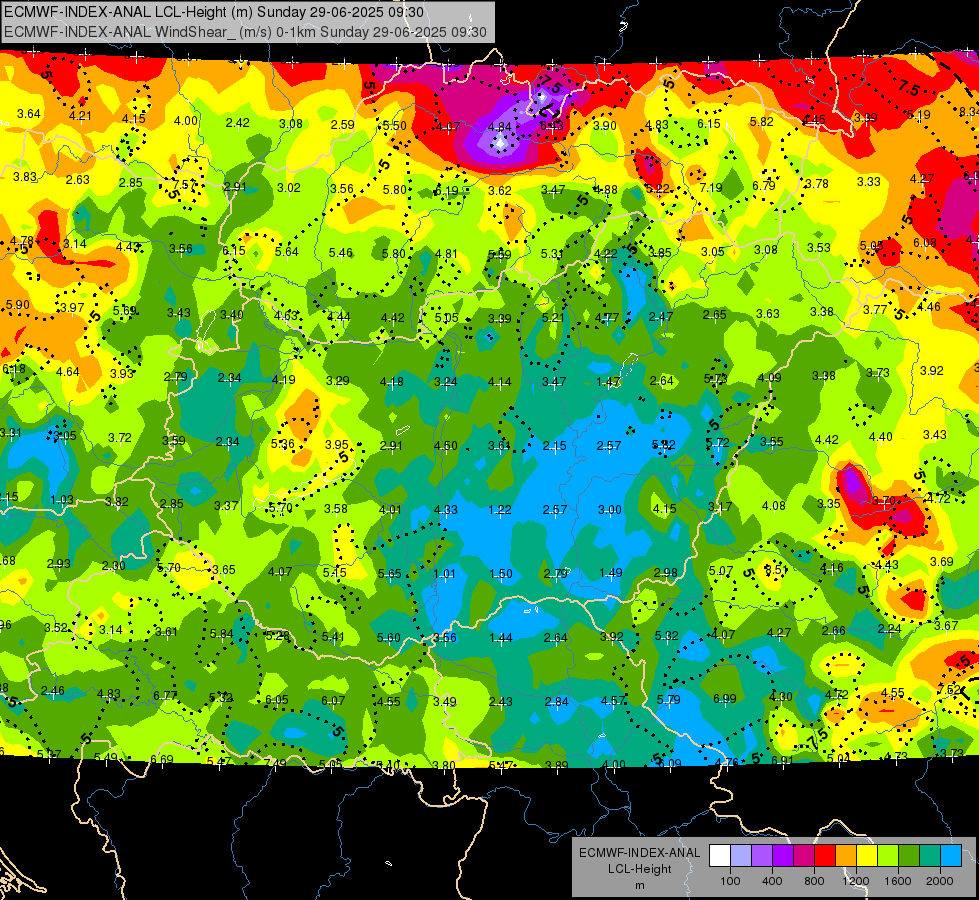Click the wind shear value 5.82

coord(762,122)
